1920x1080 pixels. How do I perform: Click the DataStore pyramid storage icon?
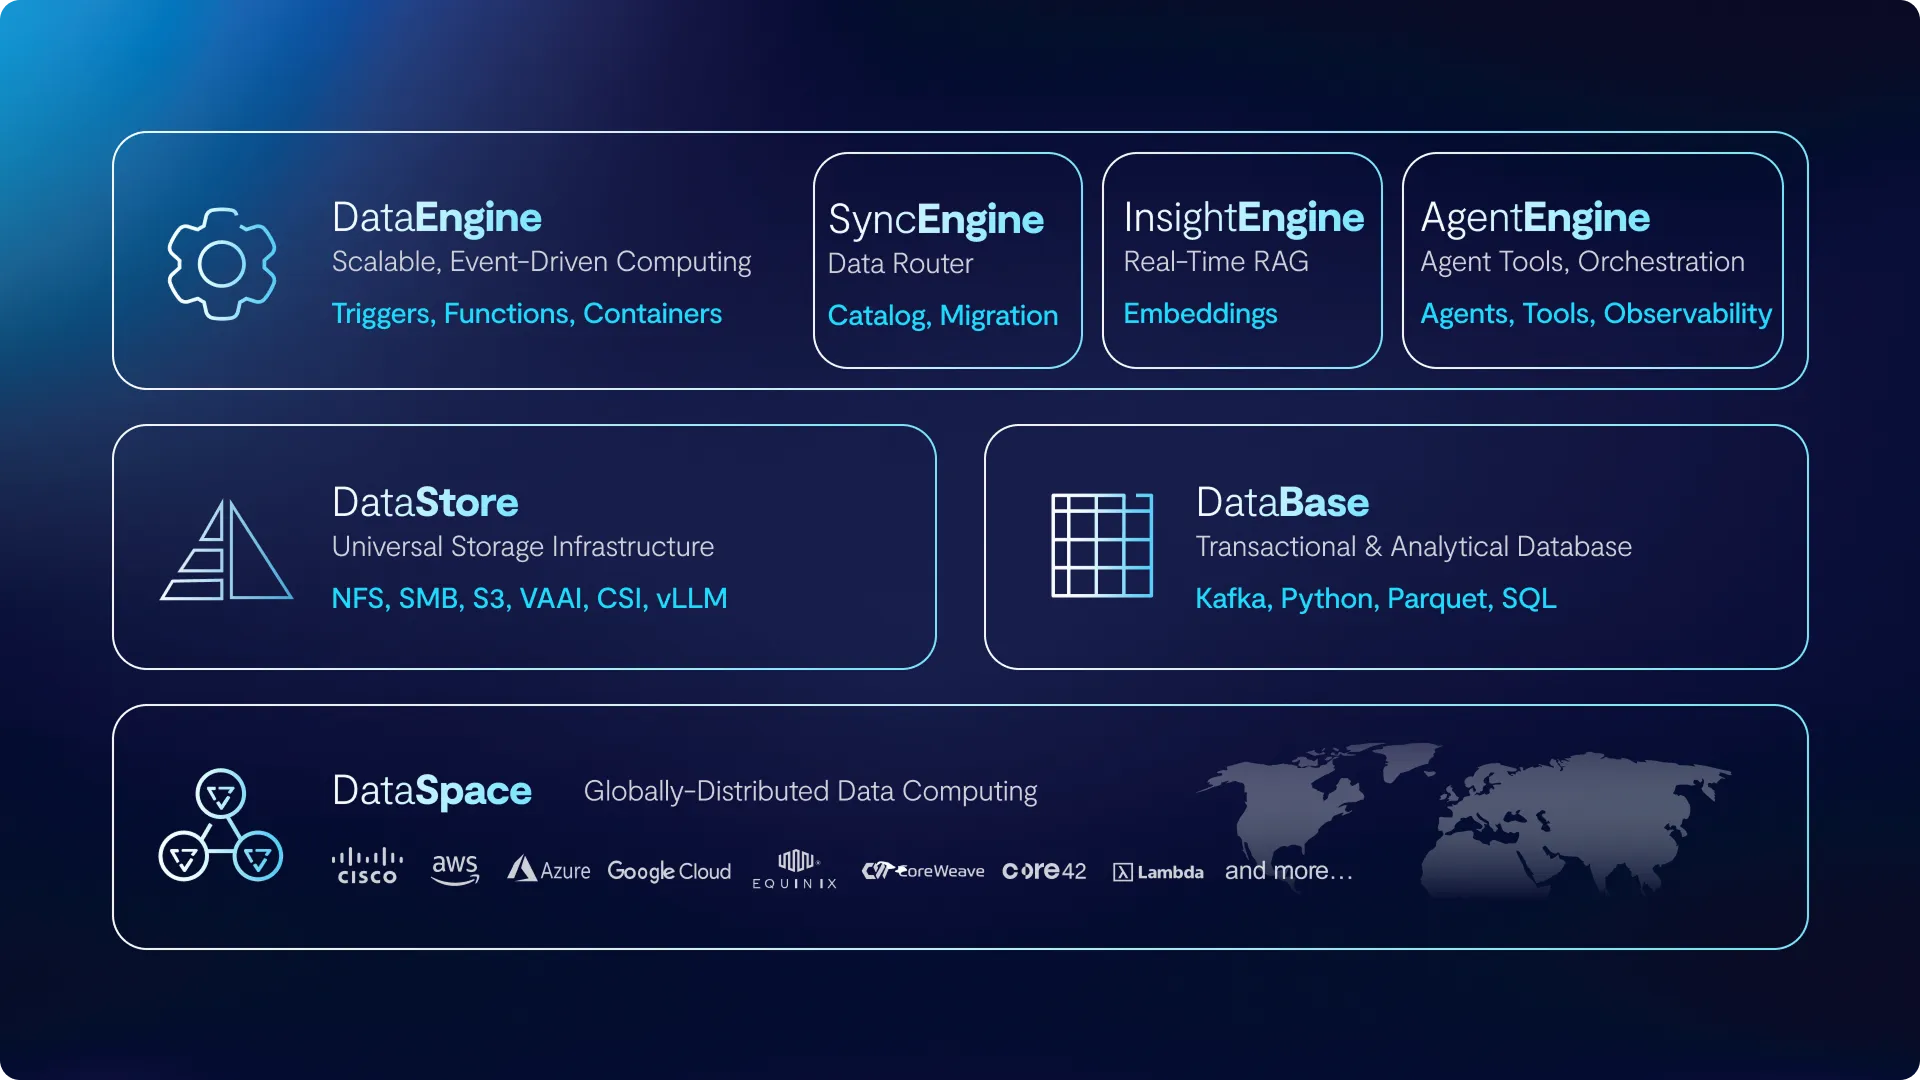tap(223, 548)
